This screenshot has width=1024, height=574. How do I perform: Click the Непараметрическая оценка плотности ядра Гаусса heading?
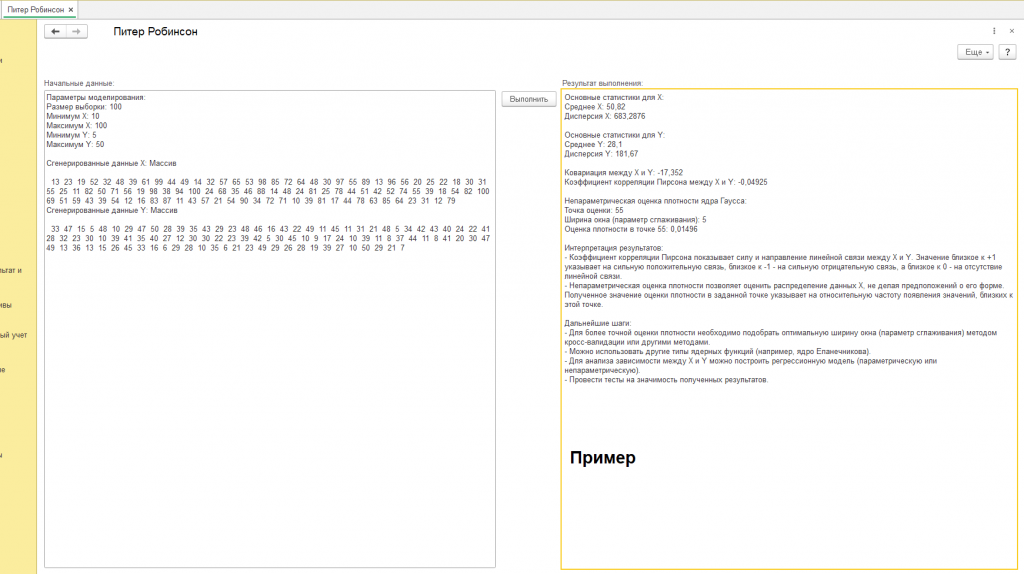pyautogui.click(x=655, y=201)
